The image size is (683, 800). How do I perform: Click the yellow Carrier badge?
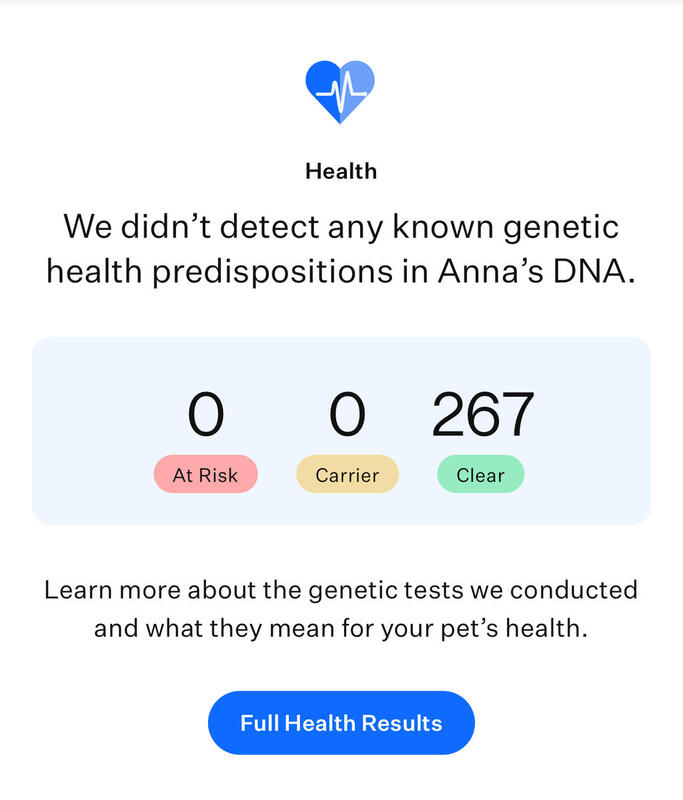[x=347, y=474]
